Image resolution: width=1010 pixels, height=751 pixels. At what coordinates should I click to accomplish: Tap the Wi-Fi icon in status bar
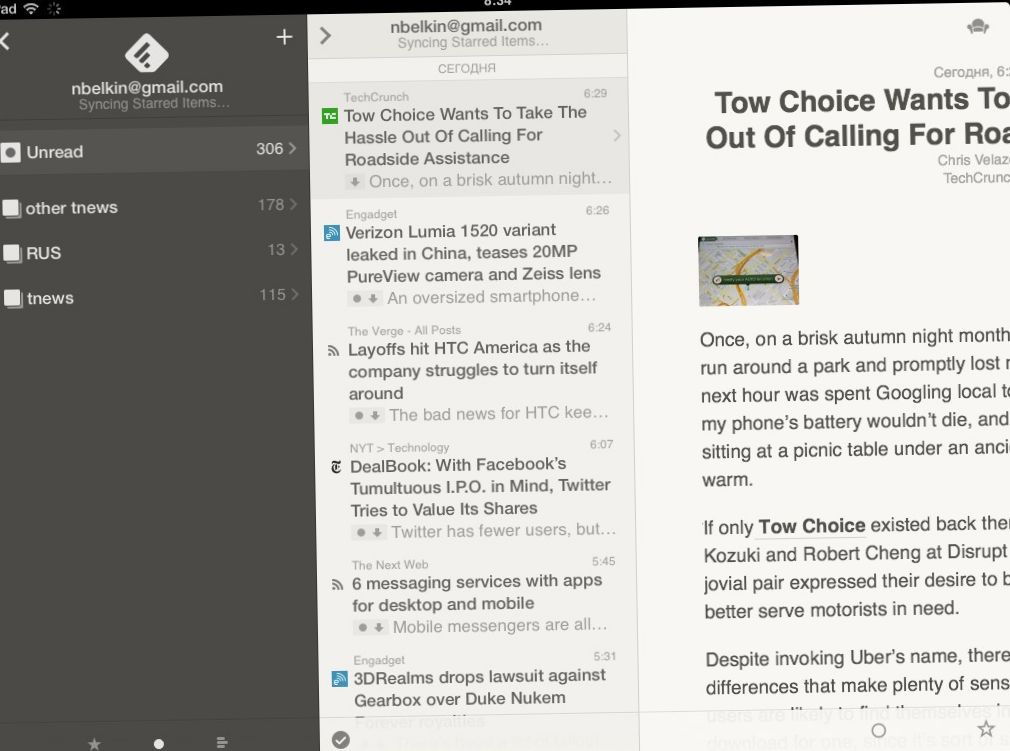coord(30,8)
